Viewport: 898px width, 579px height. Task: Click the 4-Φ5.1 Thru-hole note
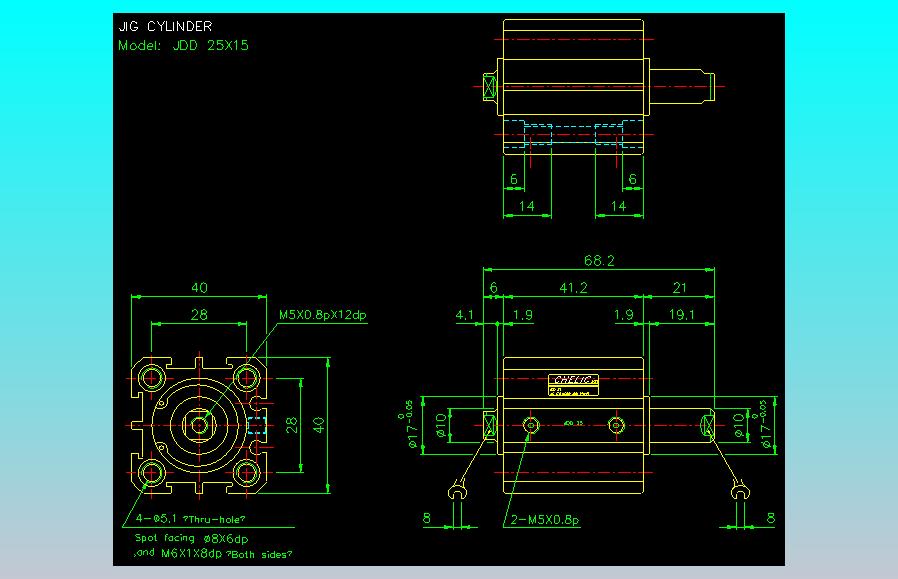(x=190, y=519)
